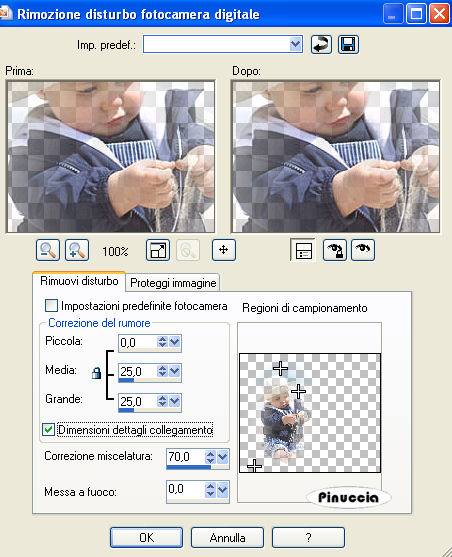Click the proof eye icon

point(363,250)
